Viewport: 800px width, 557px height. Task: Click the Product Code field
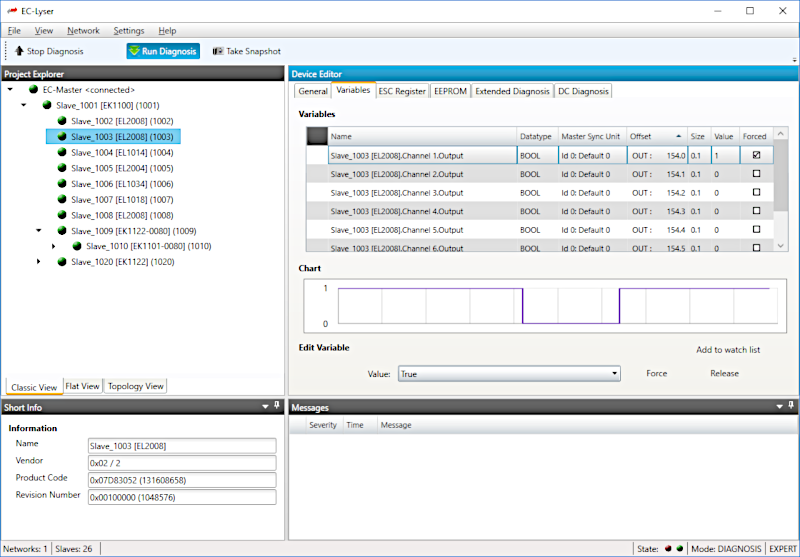click(x=180, y=479)
